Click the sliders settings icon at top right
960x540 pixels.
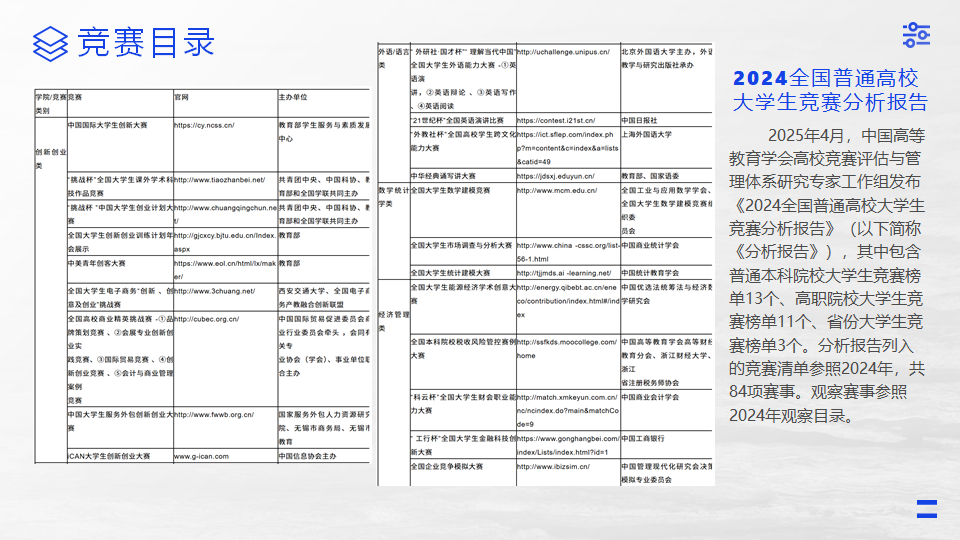916,35
